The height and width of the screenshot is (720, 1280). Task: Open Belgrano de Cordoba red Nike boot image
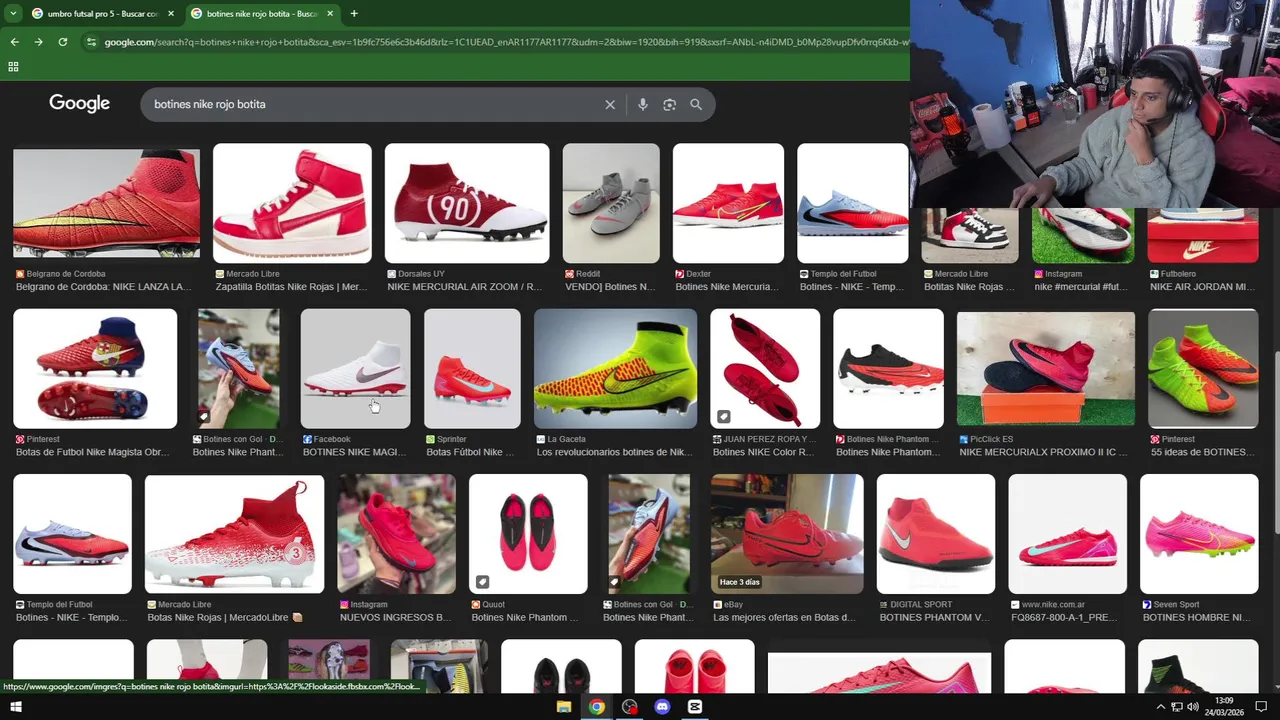[106, 203]
